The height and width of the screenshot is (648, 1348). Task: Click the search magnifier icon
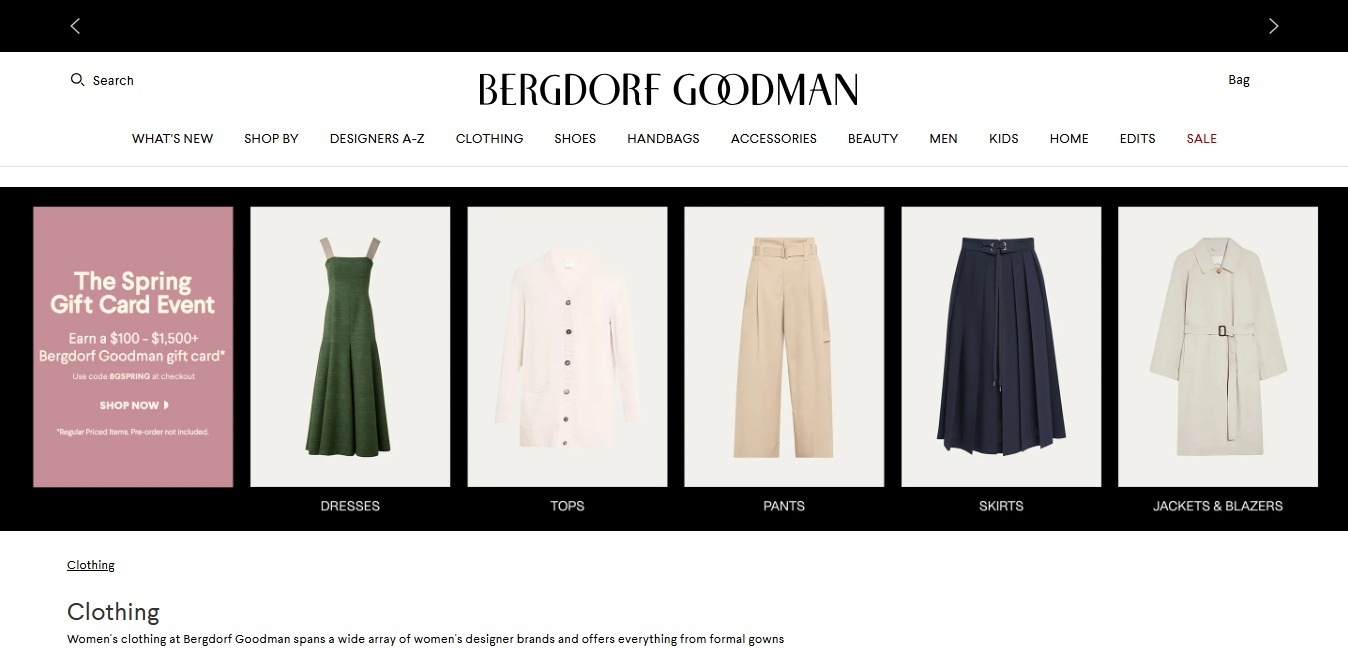[x=77, y=80]
